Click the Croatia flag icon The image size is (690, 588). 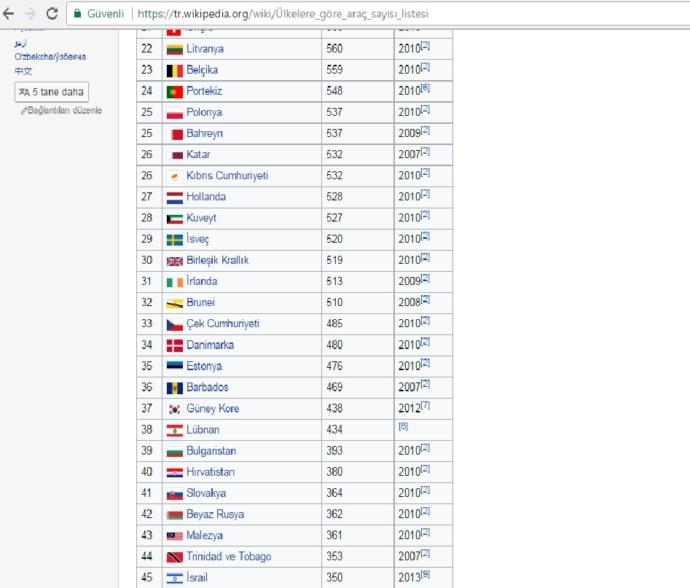[175, 473]
